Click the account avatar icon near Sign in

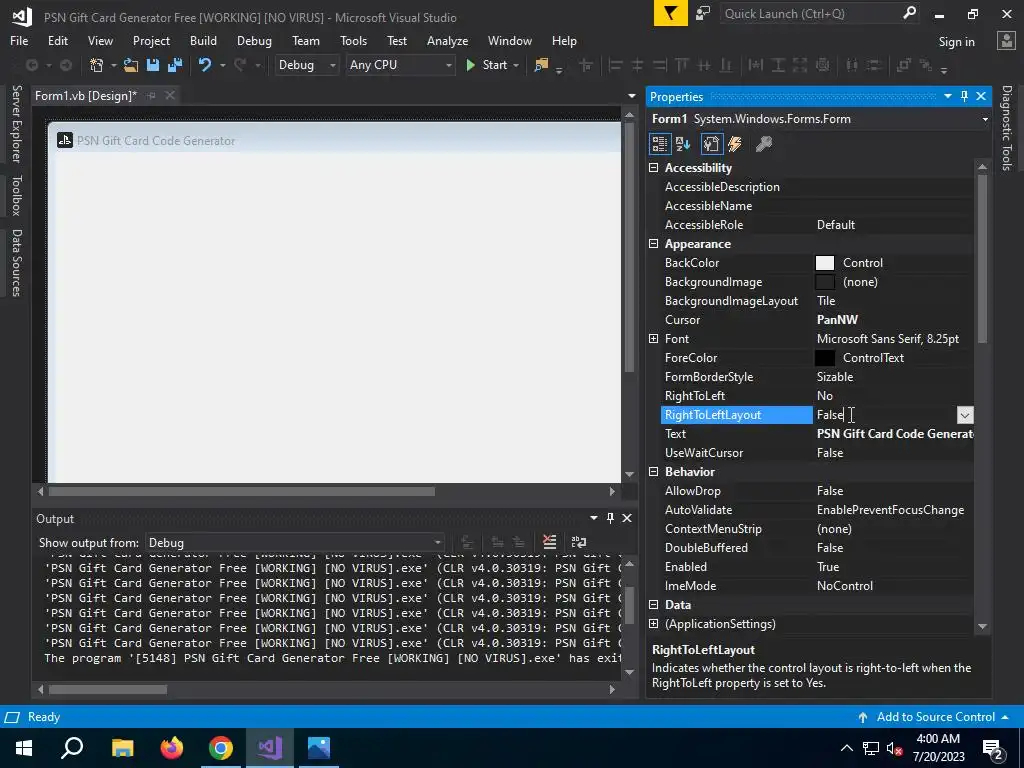pyautogui.click(x=1006, y=40)
